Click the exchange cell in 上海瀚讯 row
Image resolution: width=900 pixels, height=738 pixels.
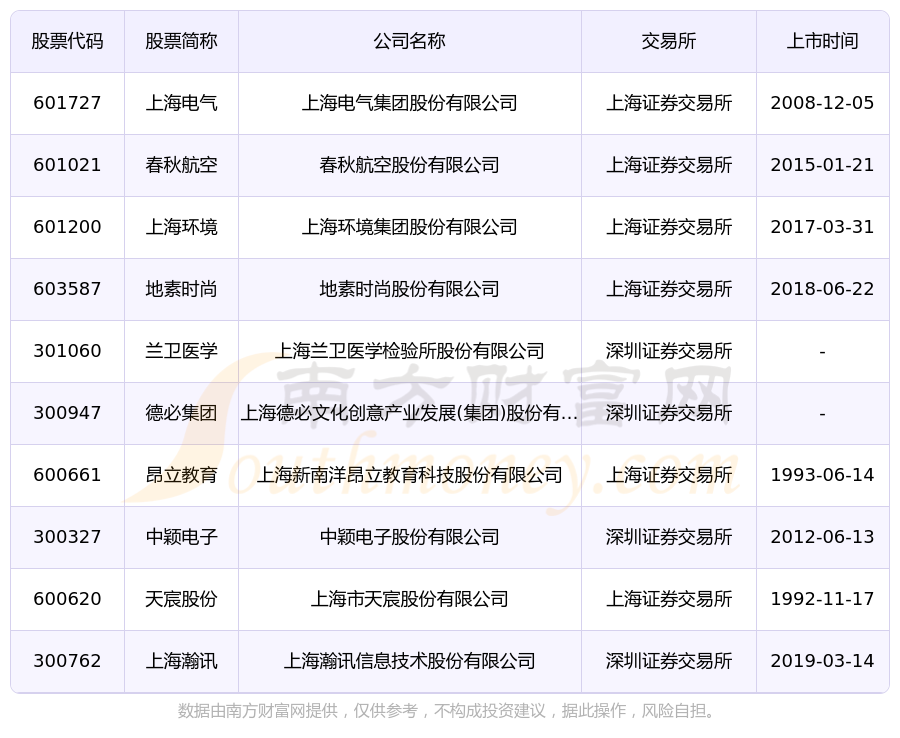[x=669, y=661]
